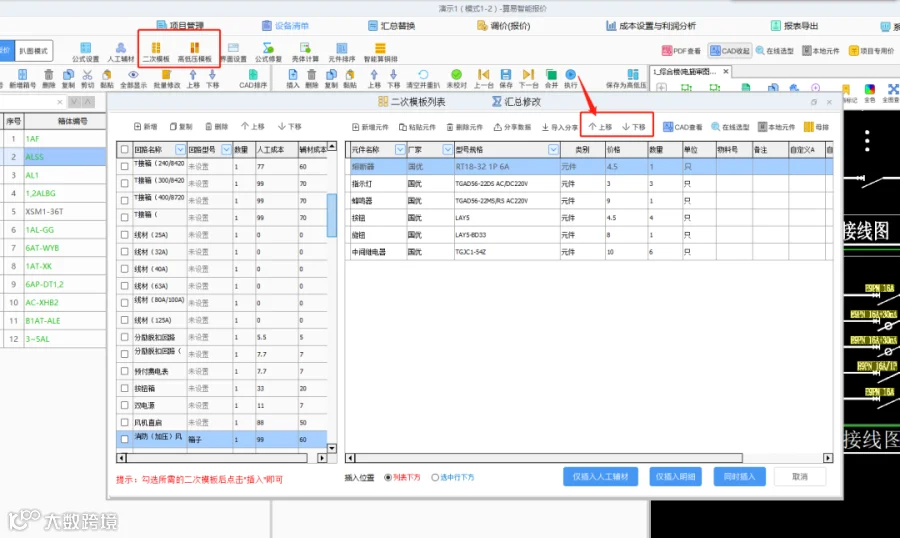The width and height of the screenshot is (900, 538).
Task: Open the 型号规格 column filter dropdown
Action: (x=553, y=150)
